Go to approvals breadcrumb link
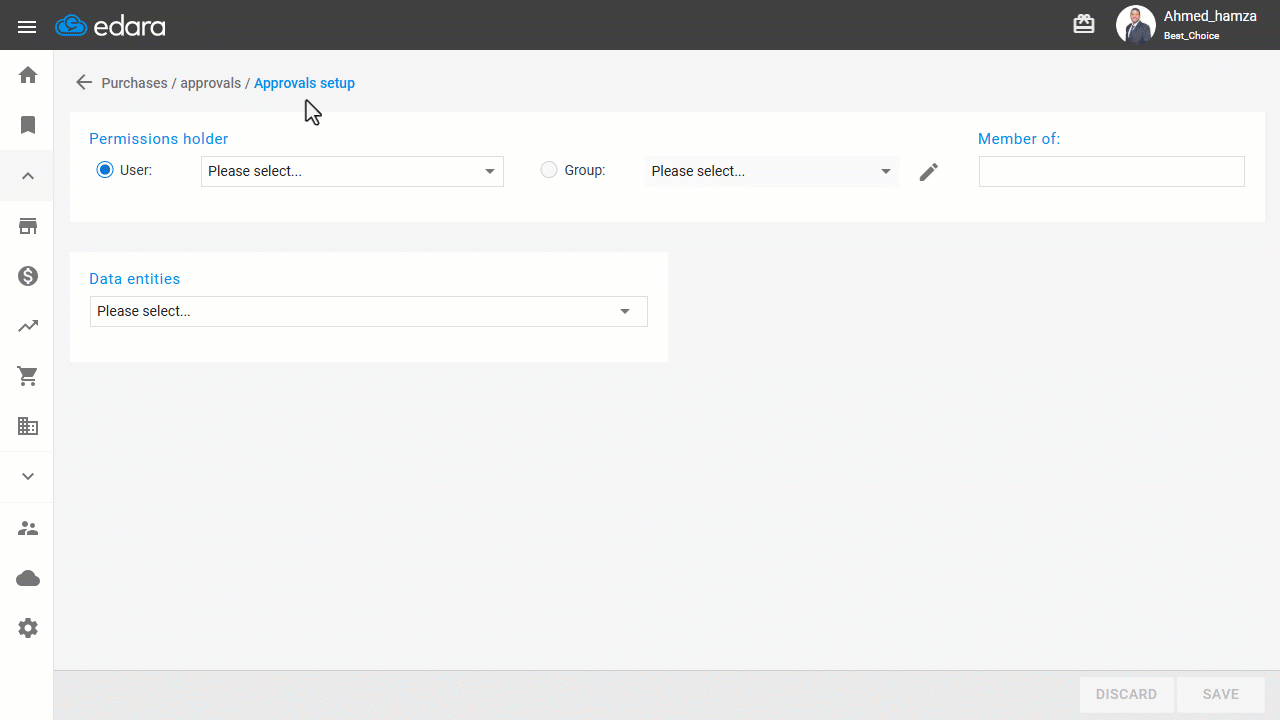Screen dimensions: 1280x720 coord(211,83)
